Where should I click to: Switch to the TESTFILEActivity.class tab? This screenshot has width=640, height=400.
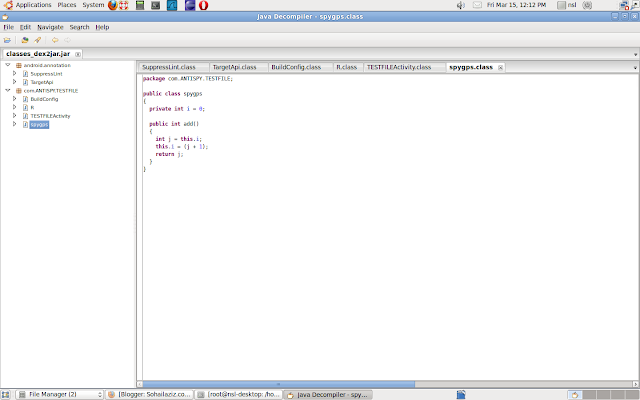click(404, 67)
